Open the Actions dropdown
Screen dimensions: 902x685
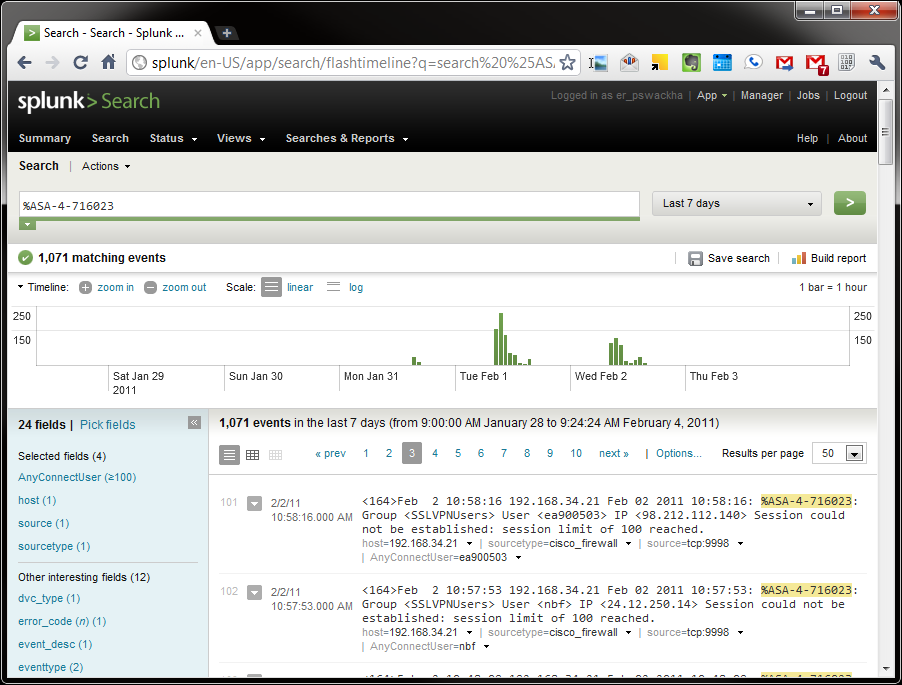pos(106,166)
